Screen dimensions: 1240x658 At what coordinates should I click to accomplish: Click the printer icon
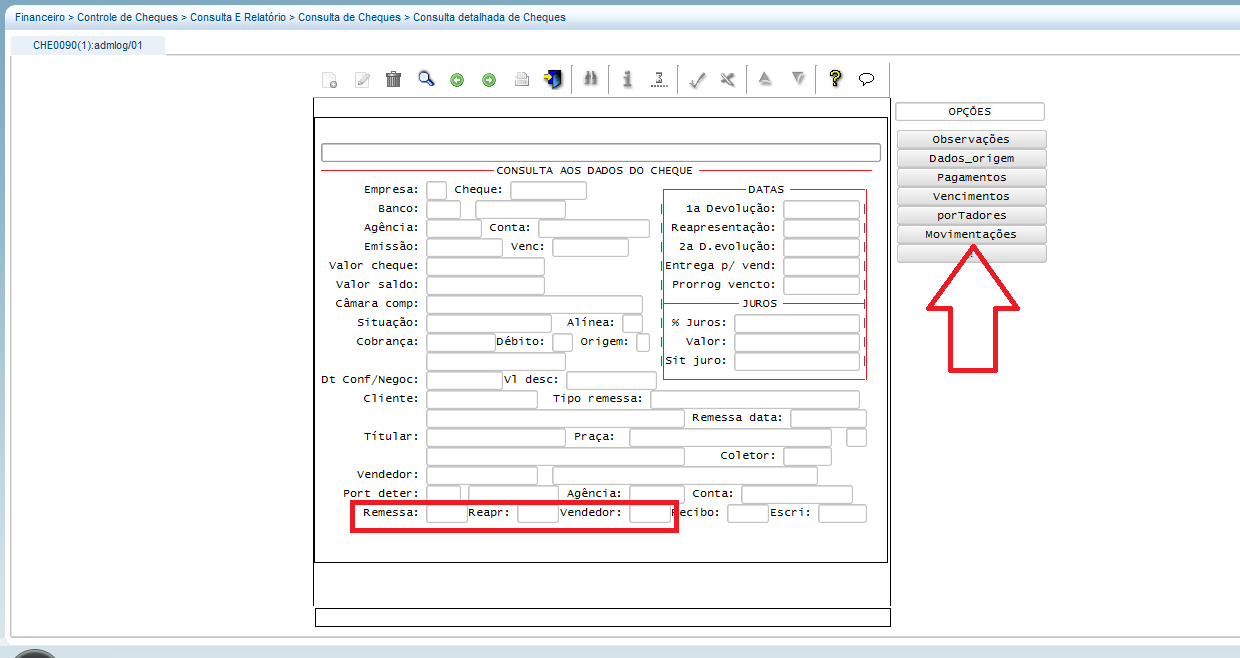(x=521, y=80)
